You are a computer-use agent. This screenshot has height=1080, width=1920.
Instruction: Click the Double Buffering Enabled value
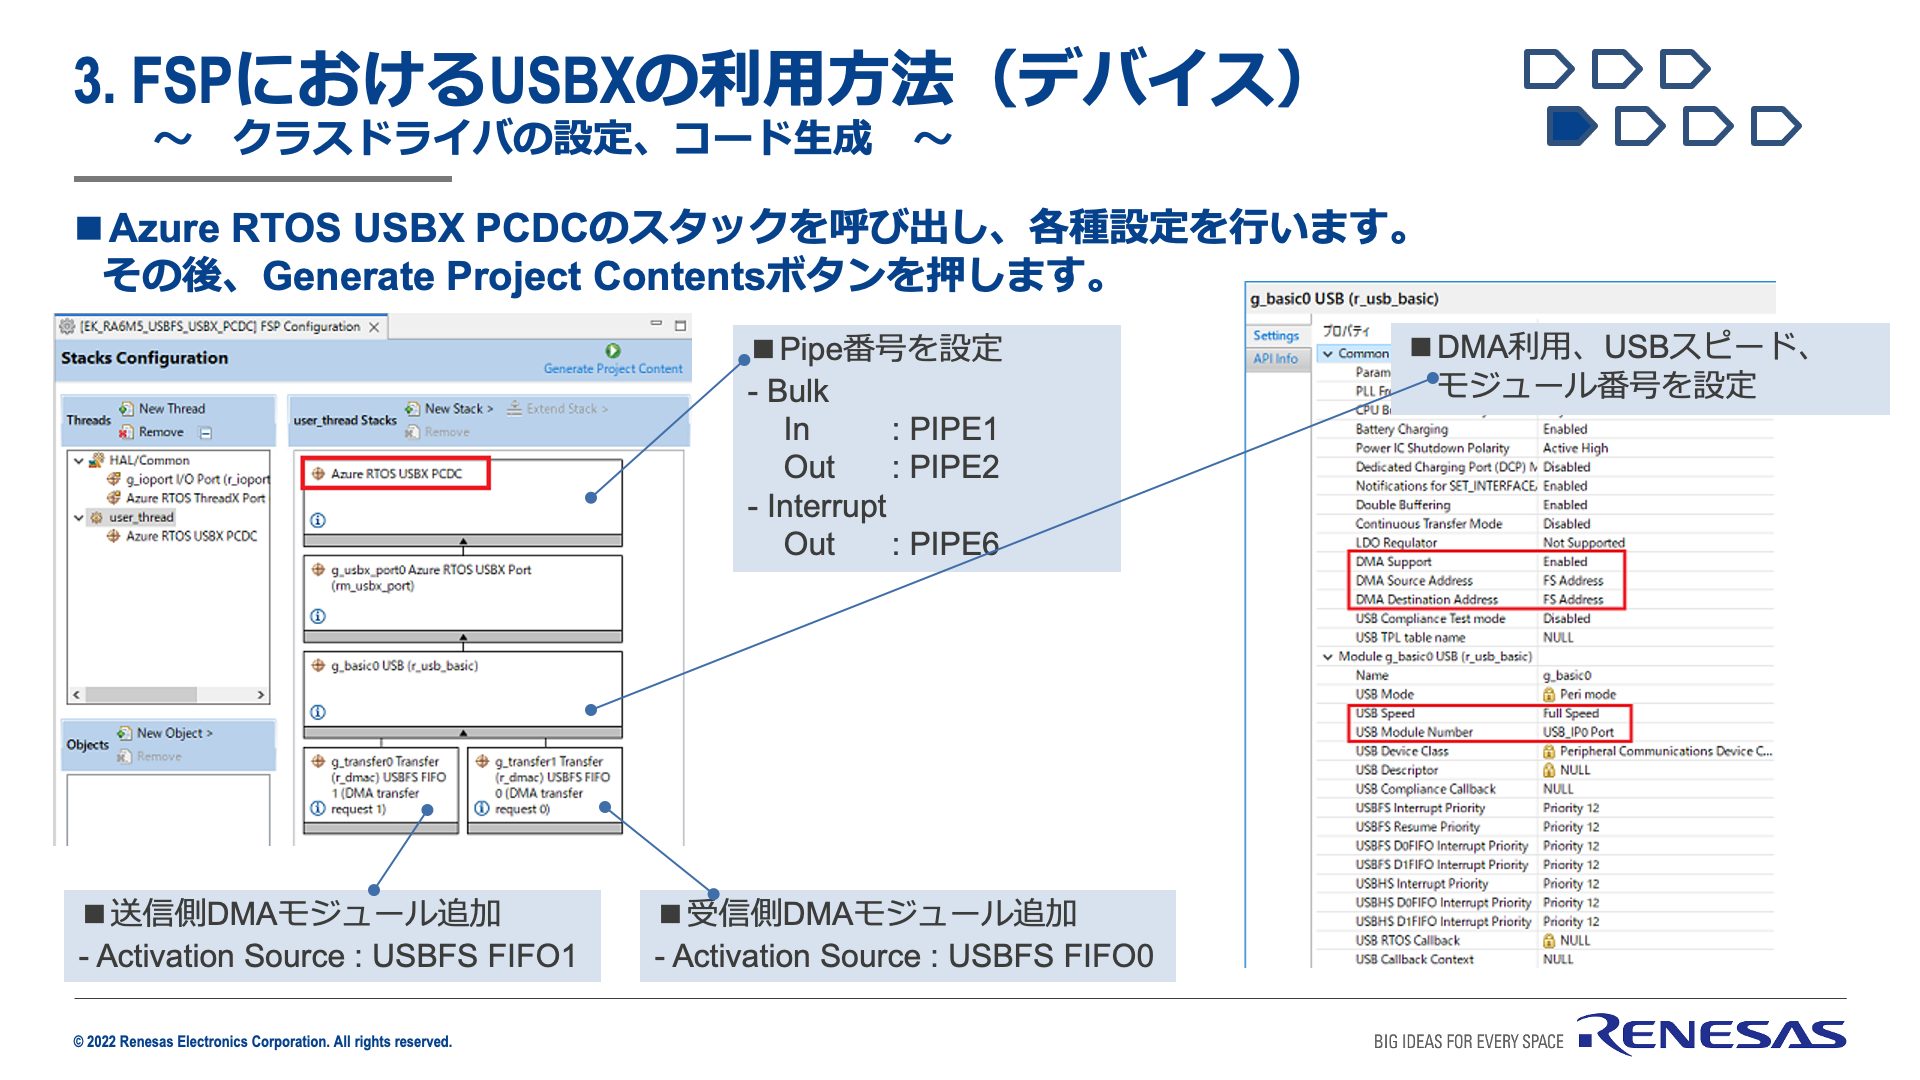(x=1565, y=505)
